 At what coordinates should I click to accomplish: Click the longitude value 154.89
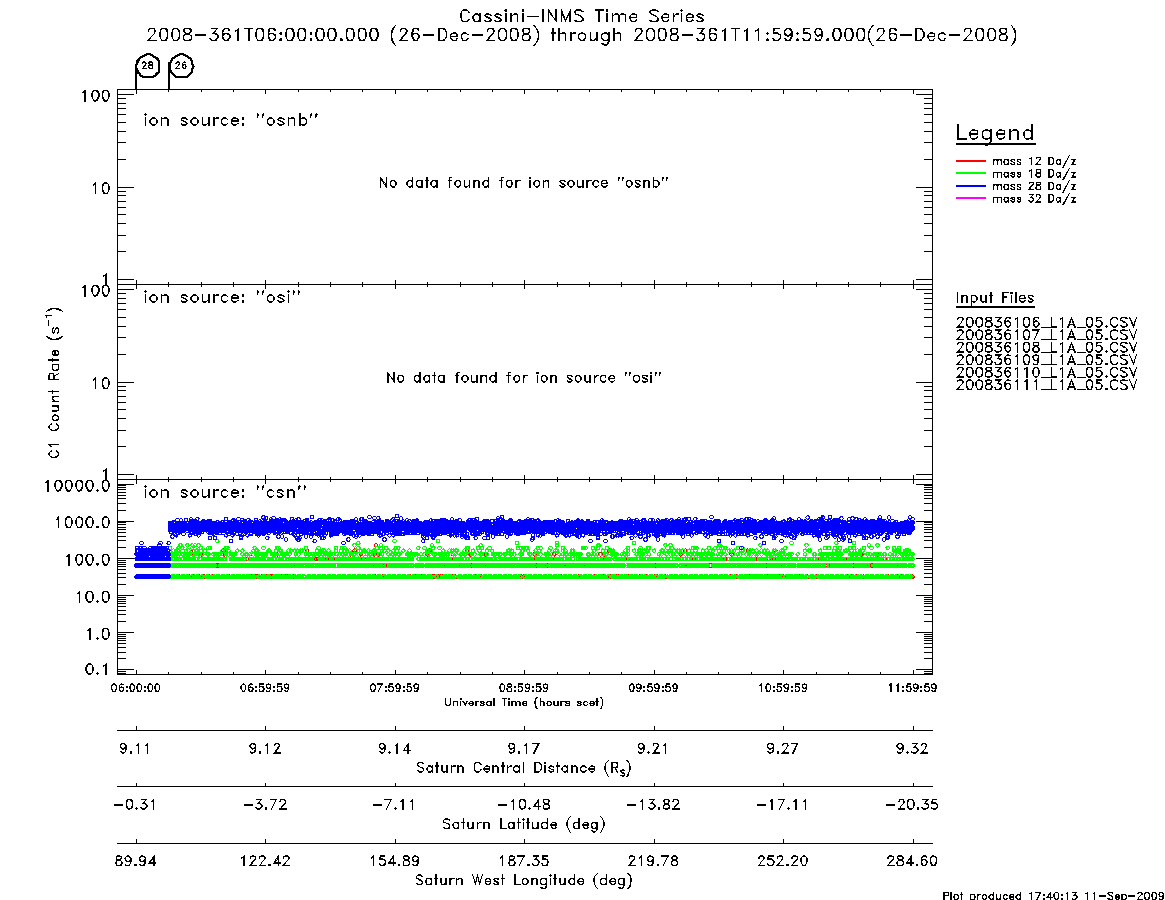395,861
